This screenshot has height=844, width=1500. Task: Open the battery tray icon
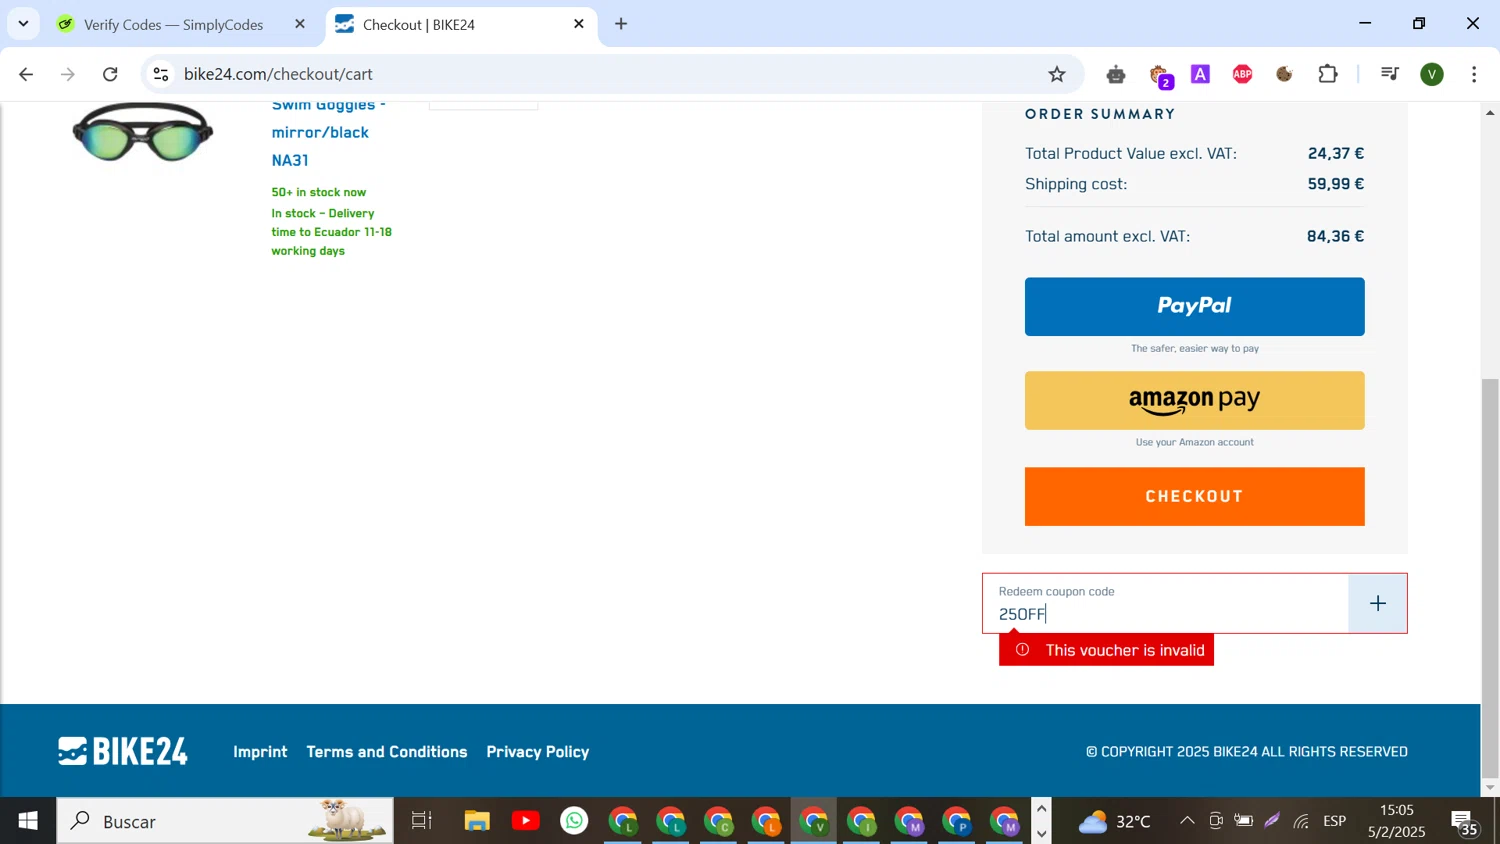[1243, 821]
